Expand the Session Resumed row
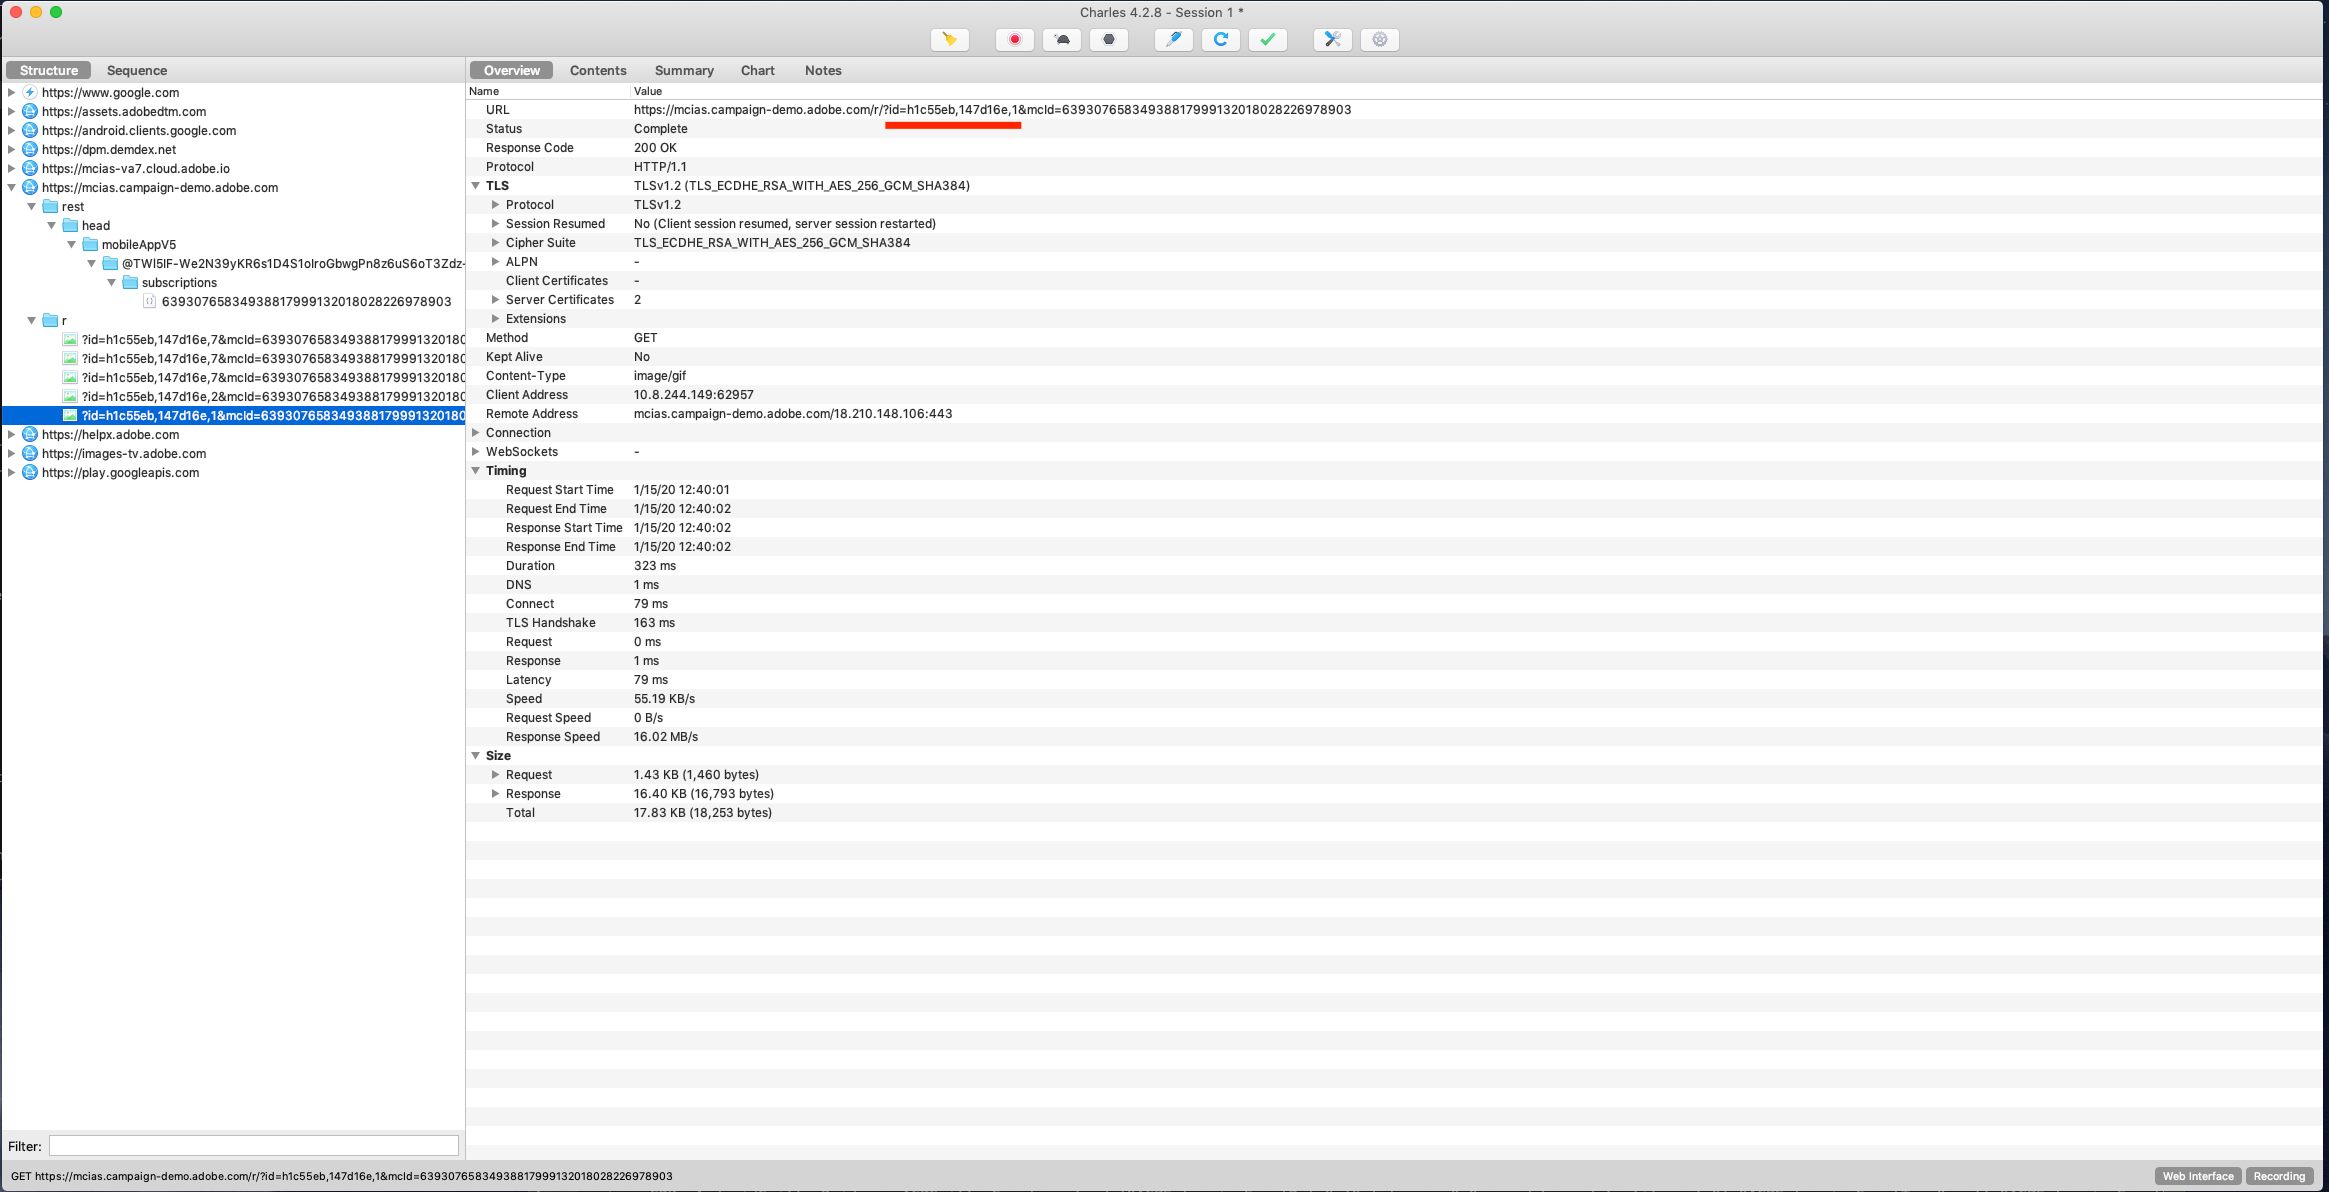 [x=495, y=223]
